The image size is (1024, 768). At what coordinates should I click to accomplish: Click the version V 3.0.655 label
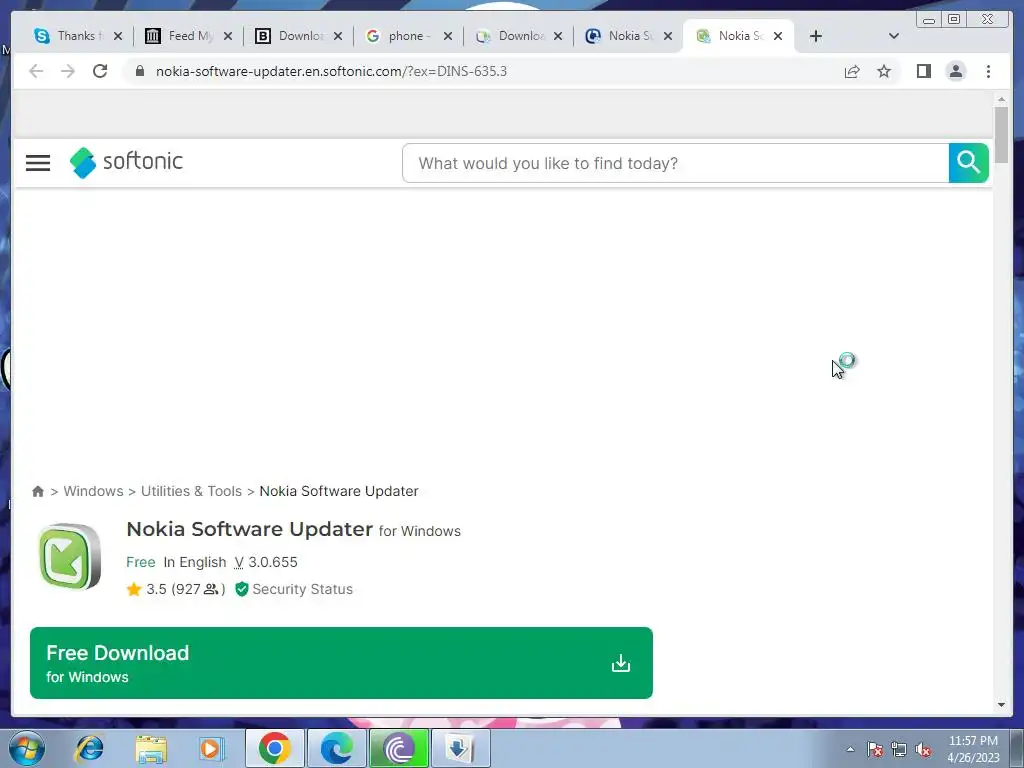(x=266, y=562)
